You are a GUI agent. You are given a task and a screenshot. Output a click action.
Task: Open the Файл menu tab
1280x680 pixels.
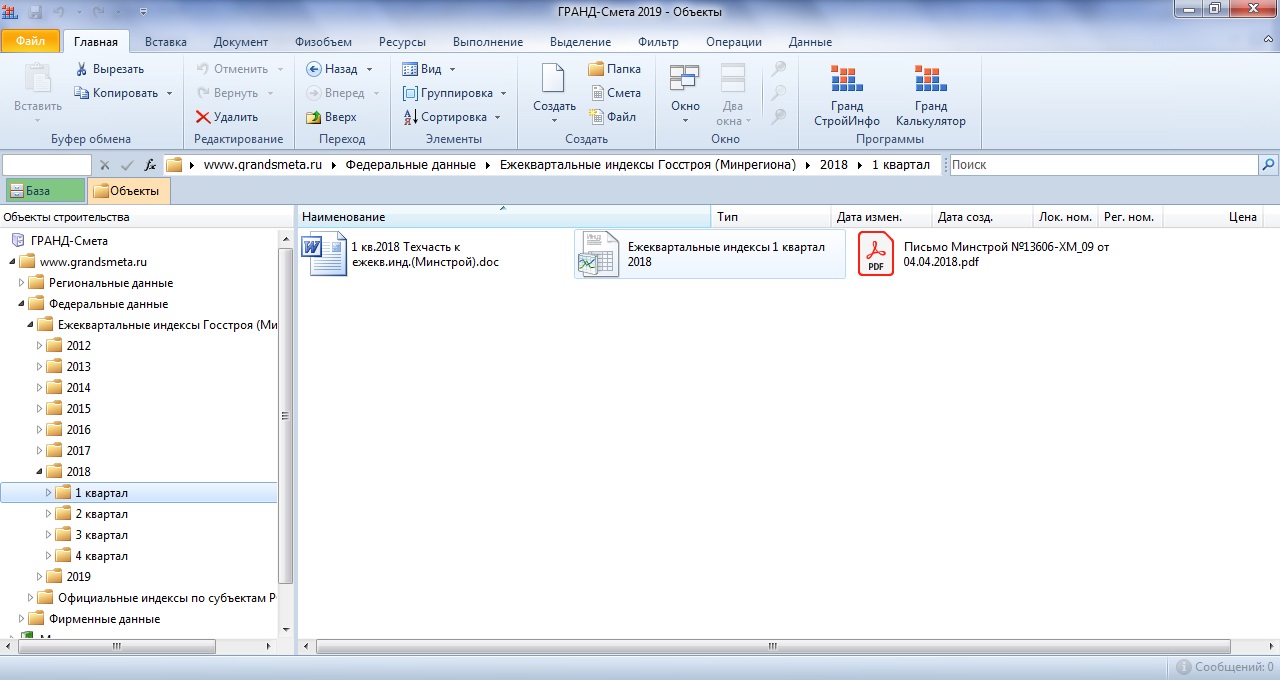[x=29, y=42]
